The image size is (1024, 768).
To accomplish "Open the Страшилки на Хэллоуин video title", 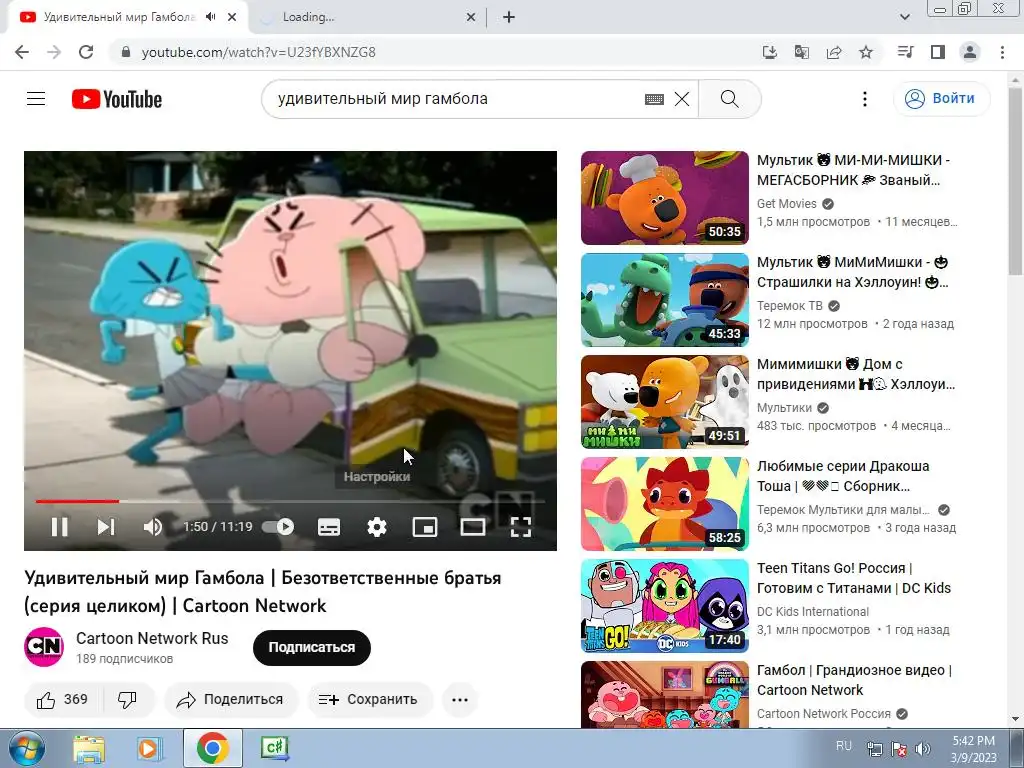I will click(x=852, y=272).
